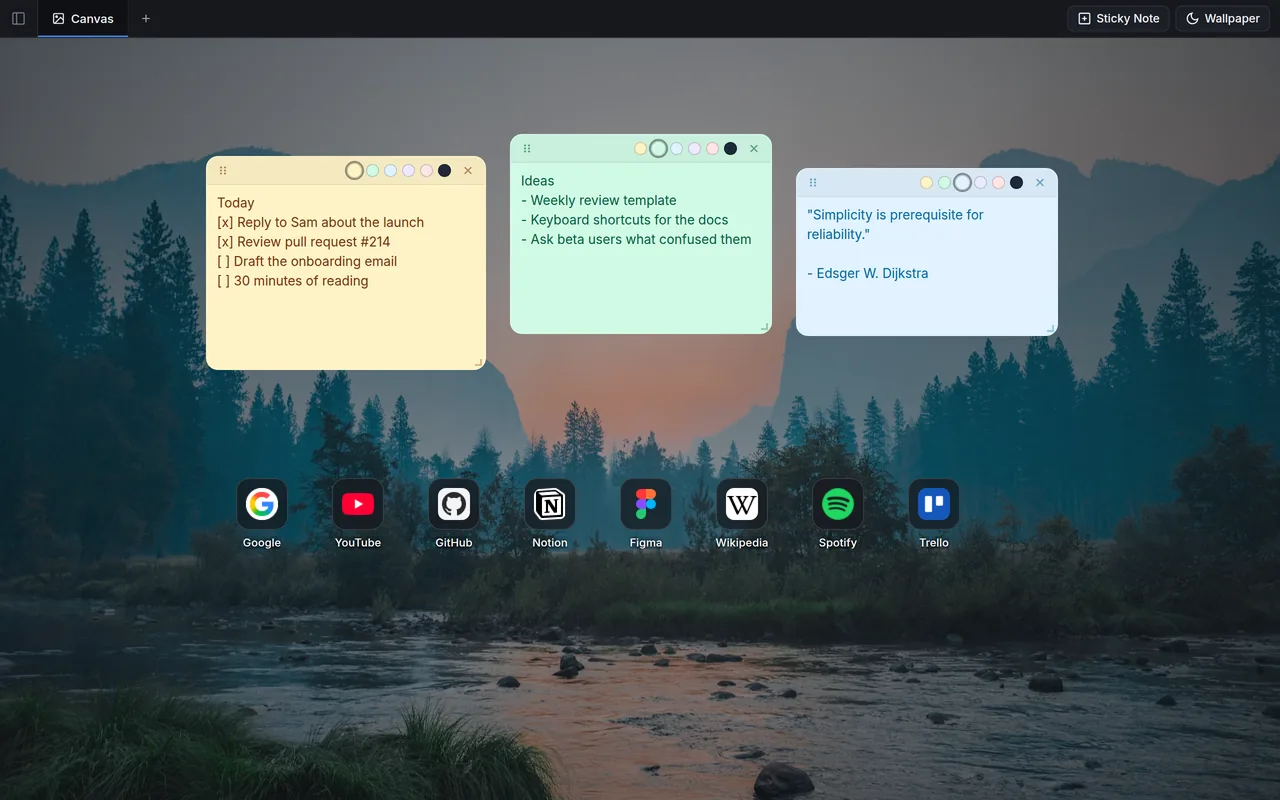Click the line "- Weekly review template"
Screen dimensions: 1280x800
point(599,200)
